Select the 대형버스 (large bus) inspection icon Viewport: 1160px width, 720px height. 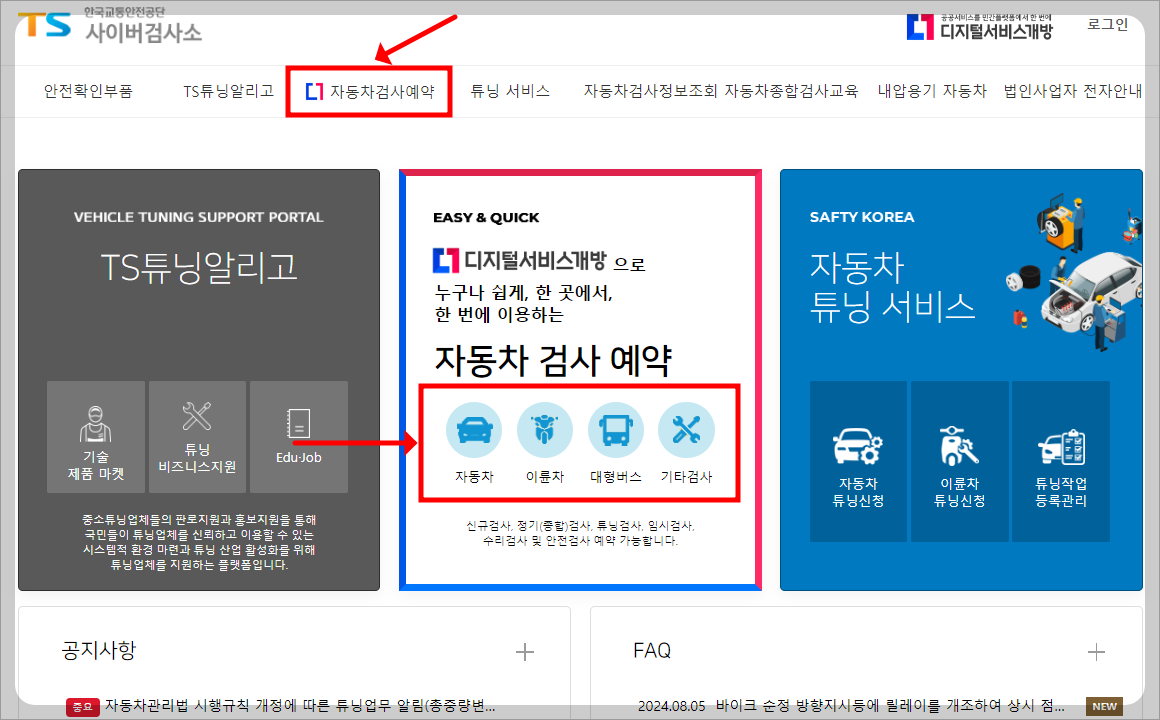click(615, 428)
